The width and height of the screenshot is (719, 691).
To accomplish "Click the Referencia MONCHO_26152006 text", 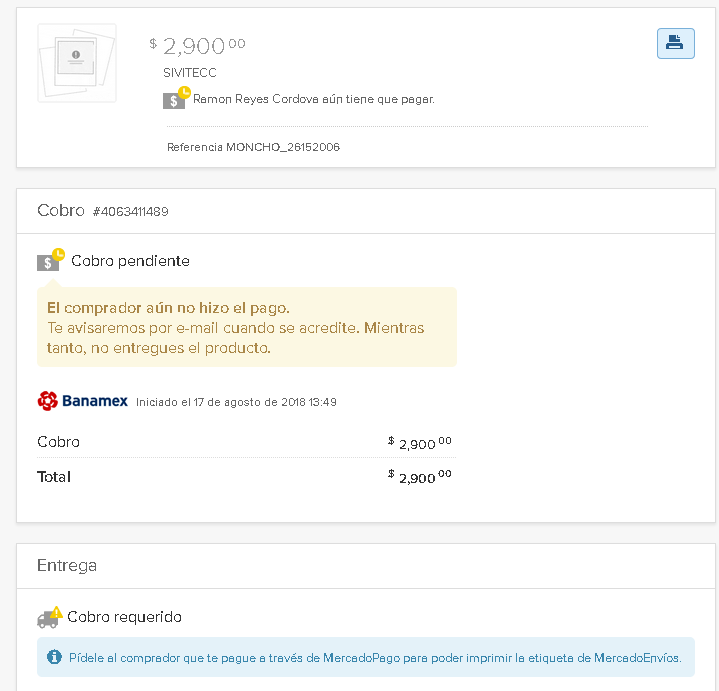I will (x=253, y=147).
